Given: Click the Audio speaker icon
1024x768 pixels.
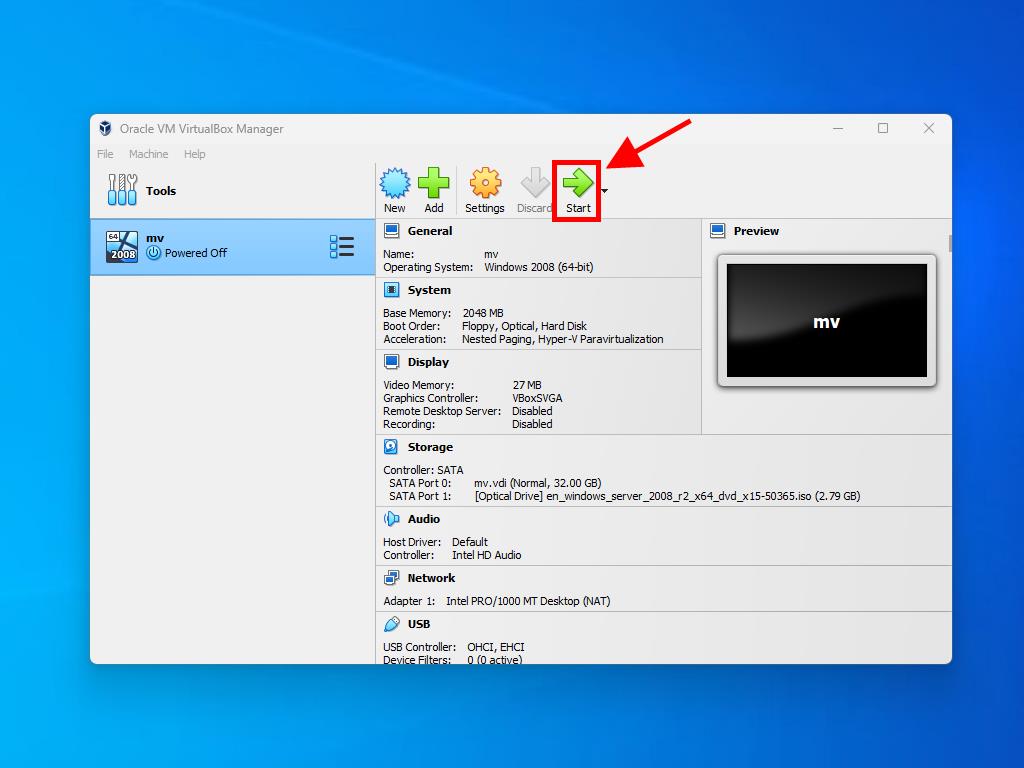Looking at the screenshot, I should point(391,519).
